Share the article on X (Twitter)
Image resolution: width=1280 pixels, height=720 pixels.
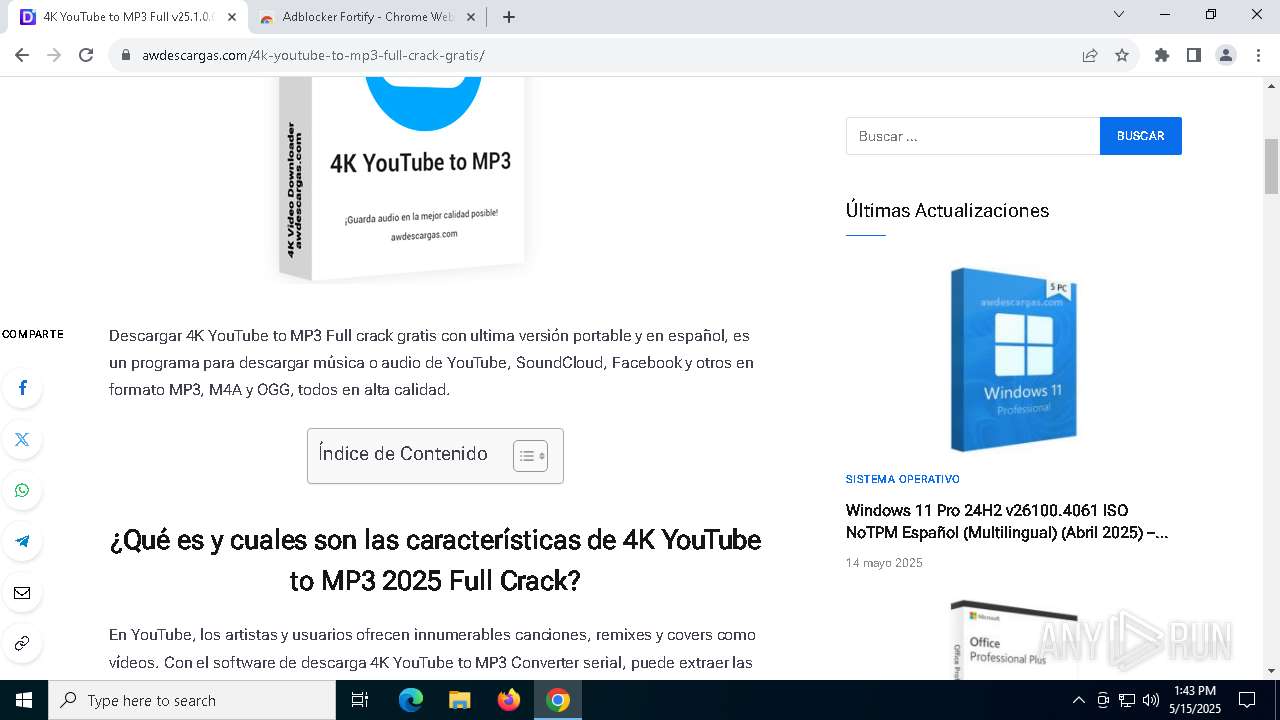tap(22, 439)
